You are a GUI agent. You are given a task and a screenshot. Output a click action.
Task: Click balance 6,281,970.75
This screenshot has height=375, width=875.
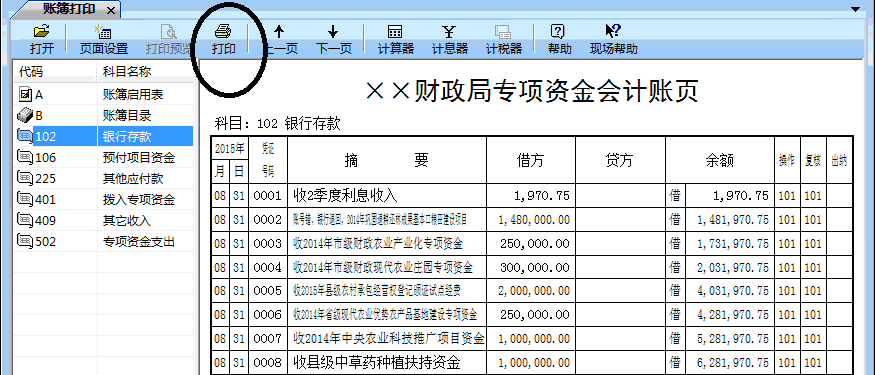click(733, 363)
